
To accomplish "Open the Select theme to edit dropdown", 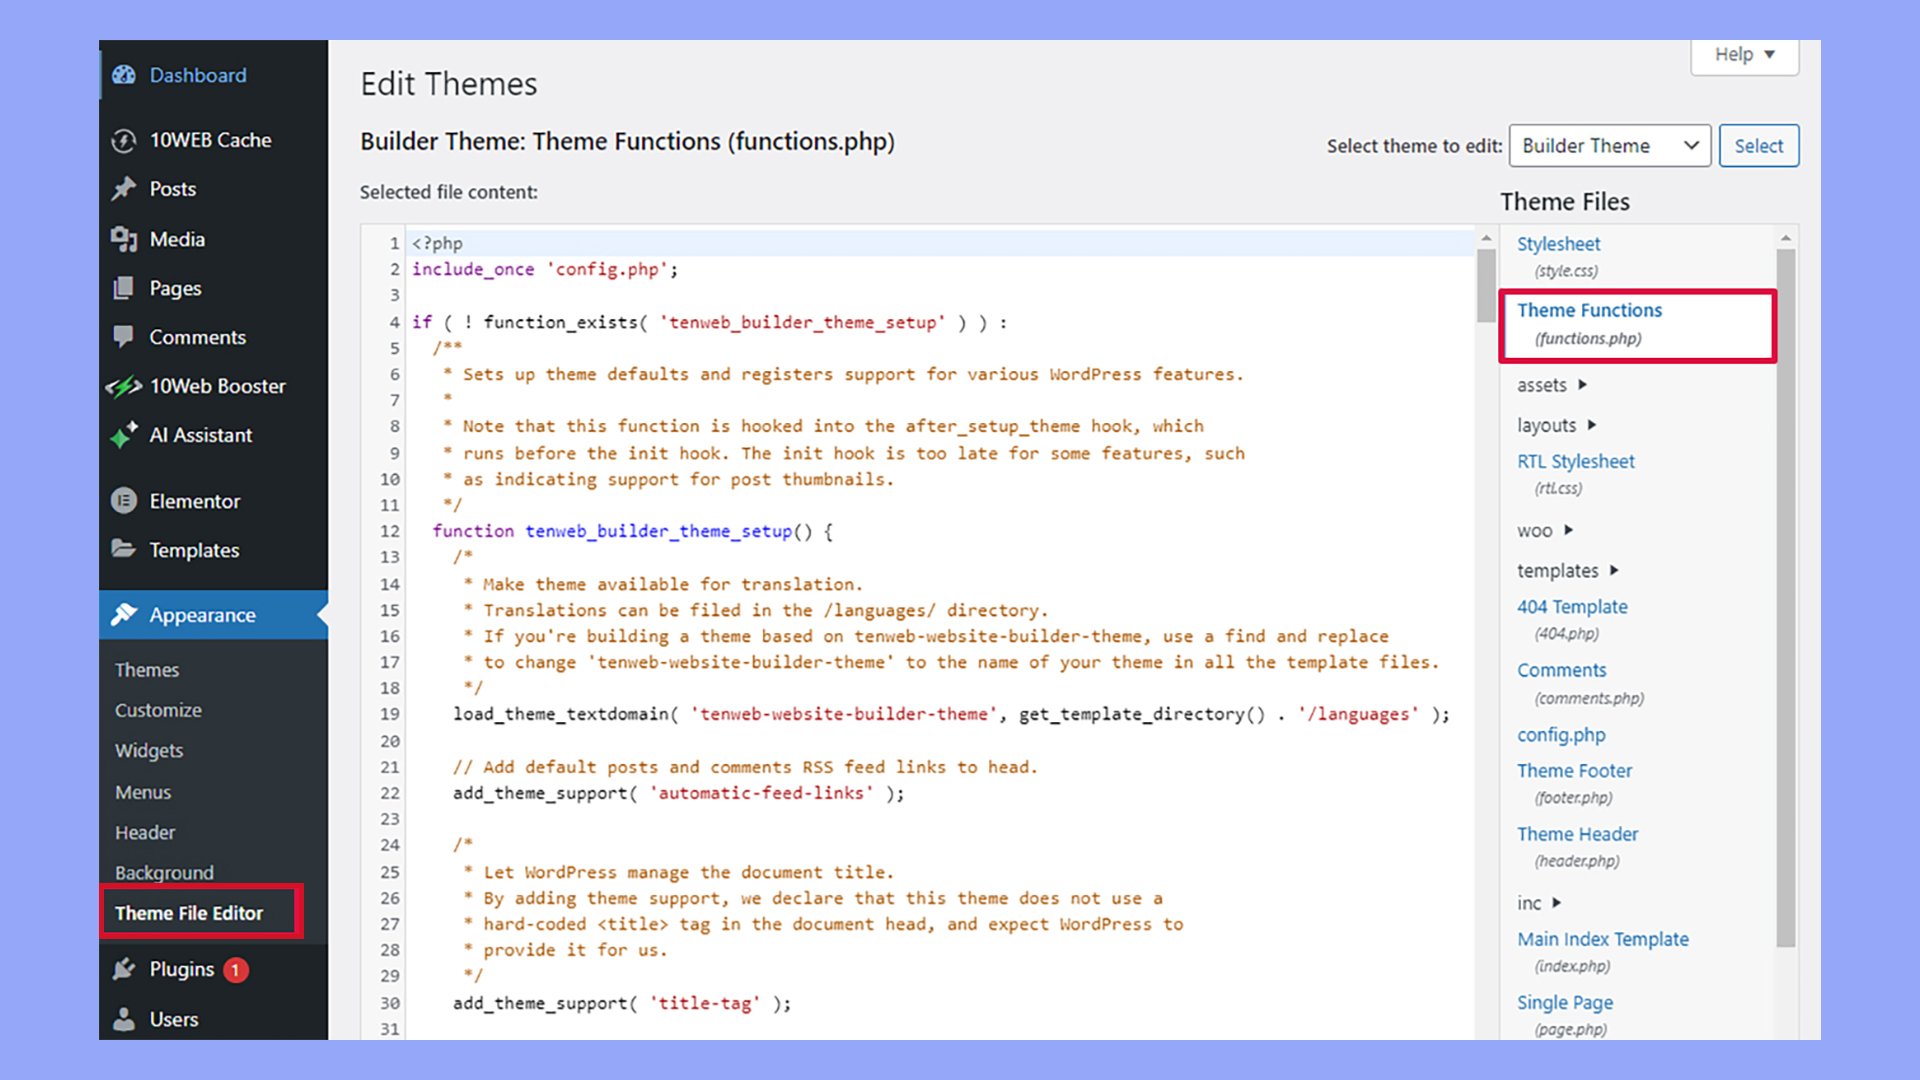I will pyautogui.click(x=1608, y=145).
